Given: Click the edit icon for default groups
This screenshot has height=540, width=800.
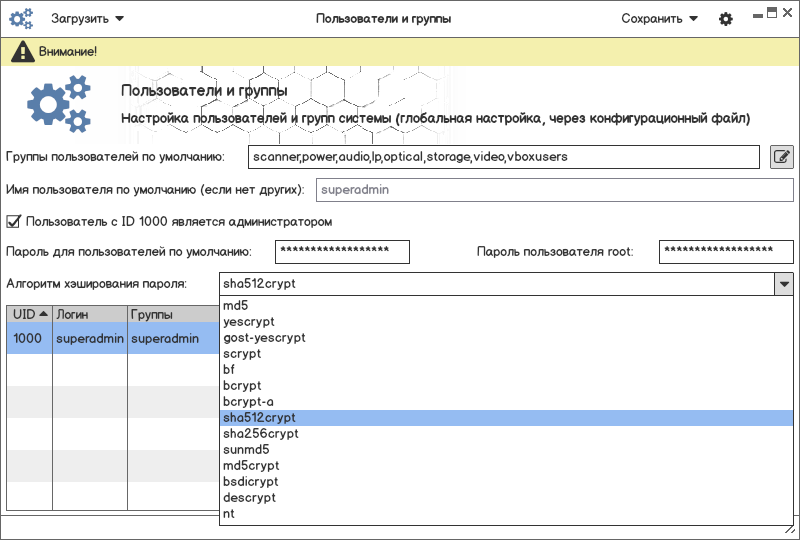Looking at the screenshot, I should tap(781, 157).
